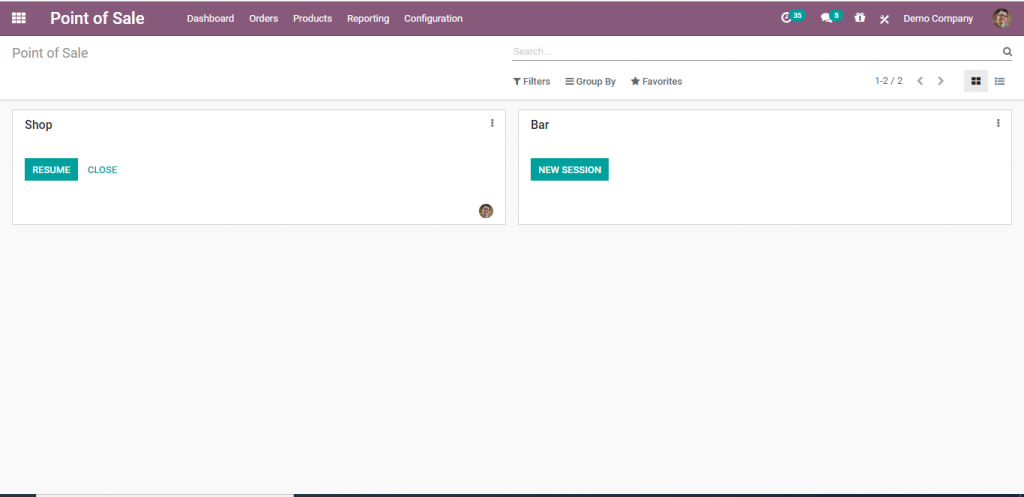The image size is (1024, 497).
Task: Click the search magnifier icon
Action: (x=1006, y=52)
